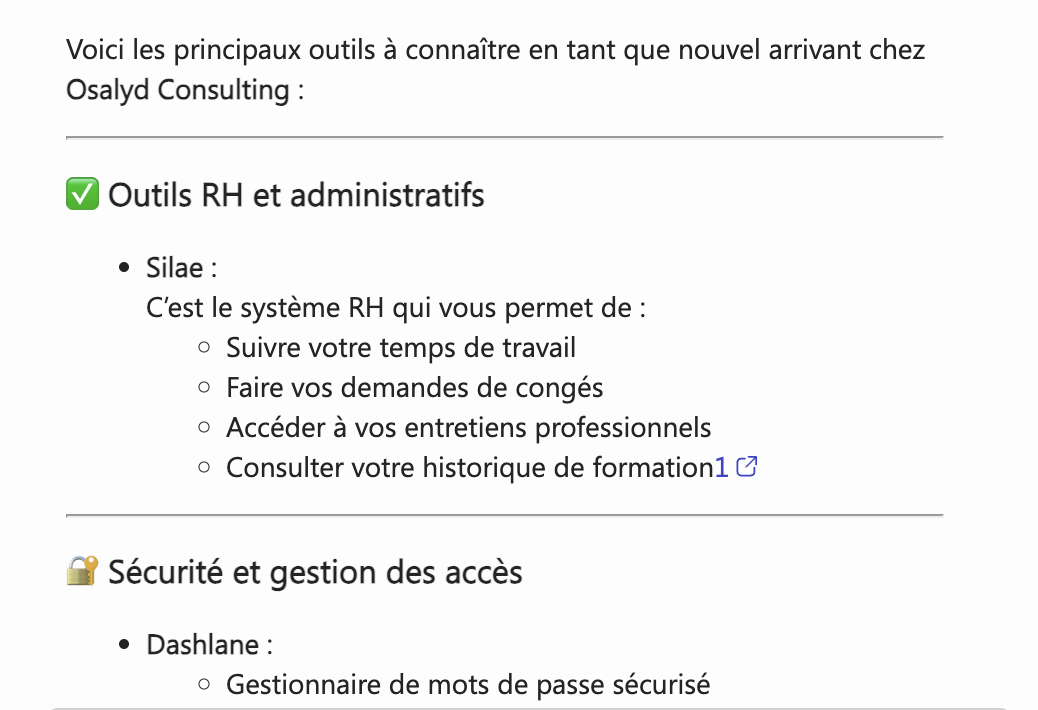The height and width of the screenshot is (710, 1038).
Task: Click the padlock emoji beside Sécurité
Action: coord(82,572)
